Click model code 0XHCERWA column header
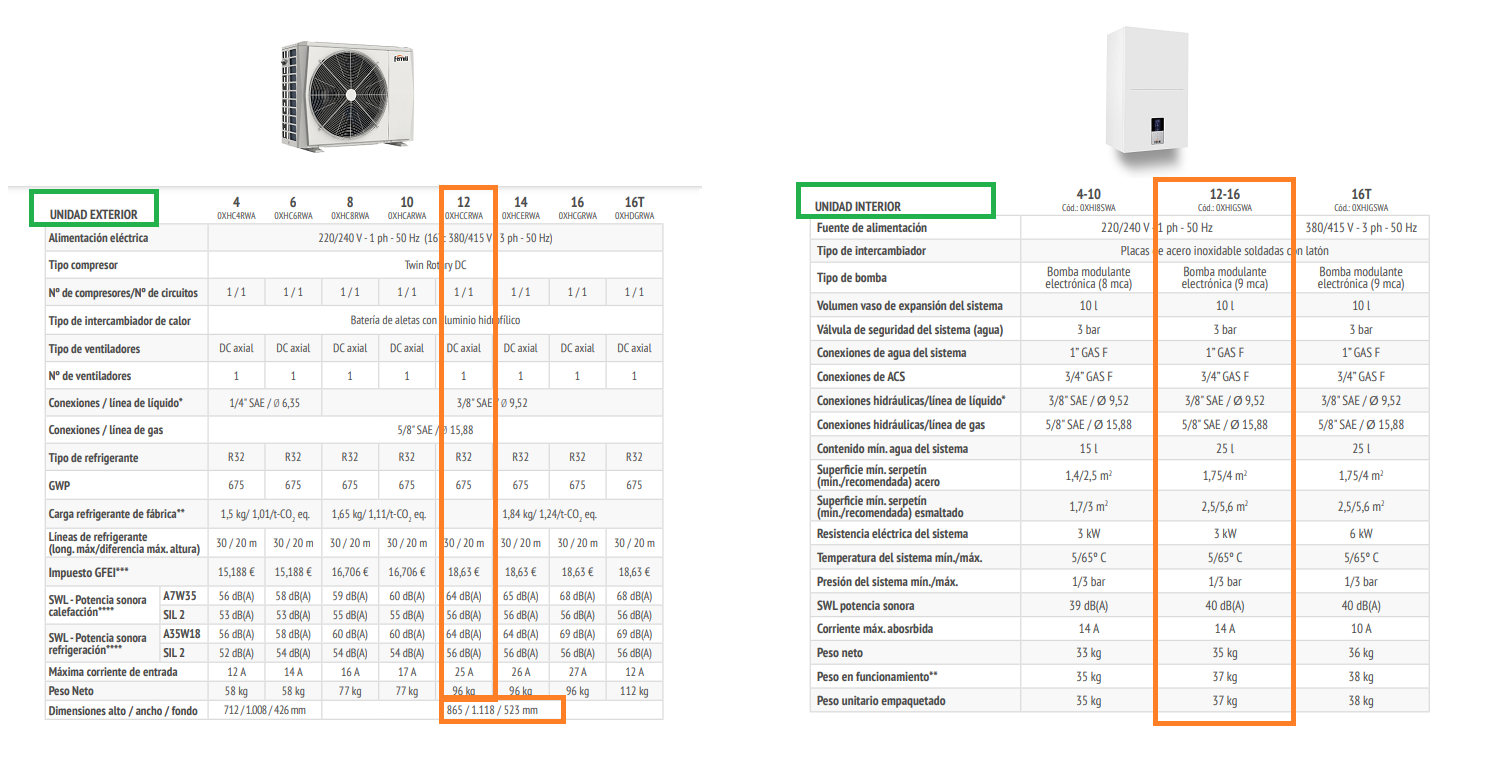Image resolution: width=1490 pixels, height=776 pixels. pos(521,215)
